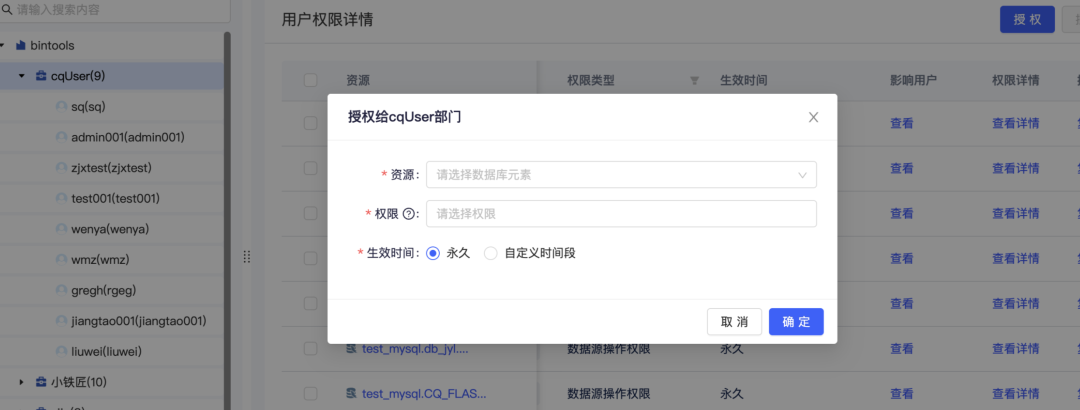Viewport: 1080px width, 410px height.
Task: Collapse the bintools tree node arrow
Action: point(3,45)
